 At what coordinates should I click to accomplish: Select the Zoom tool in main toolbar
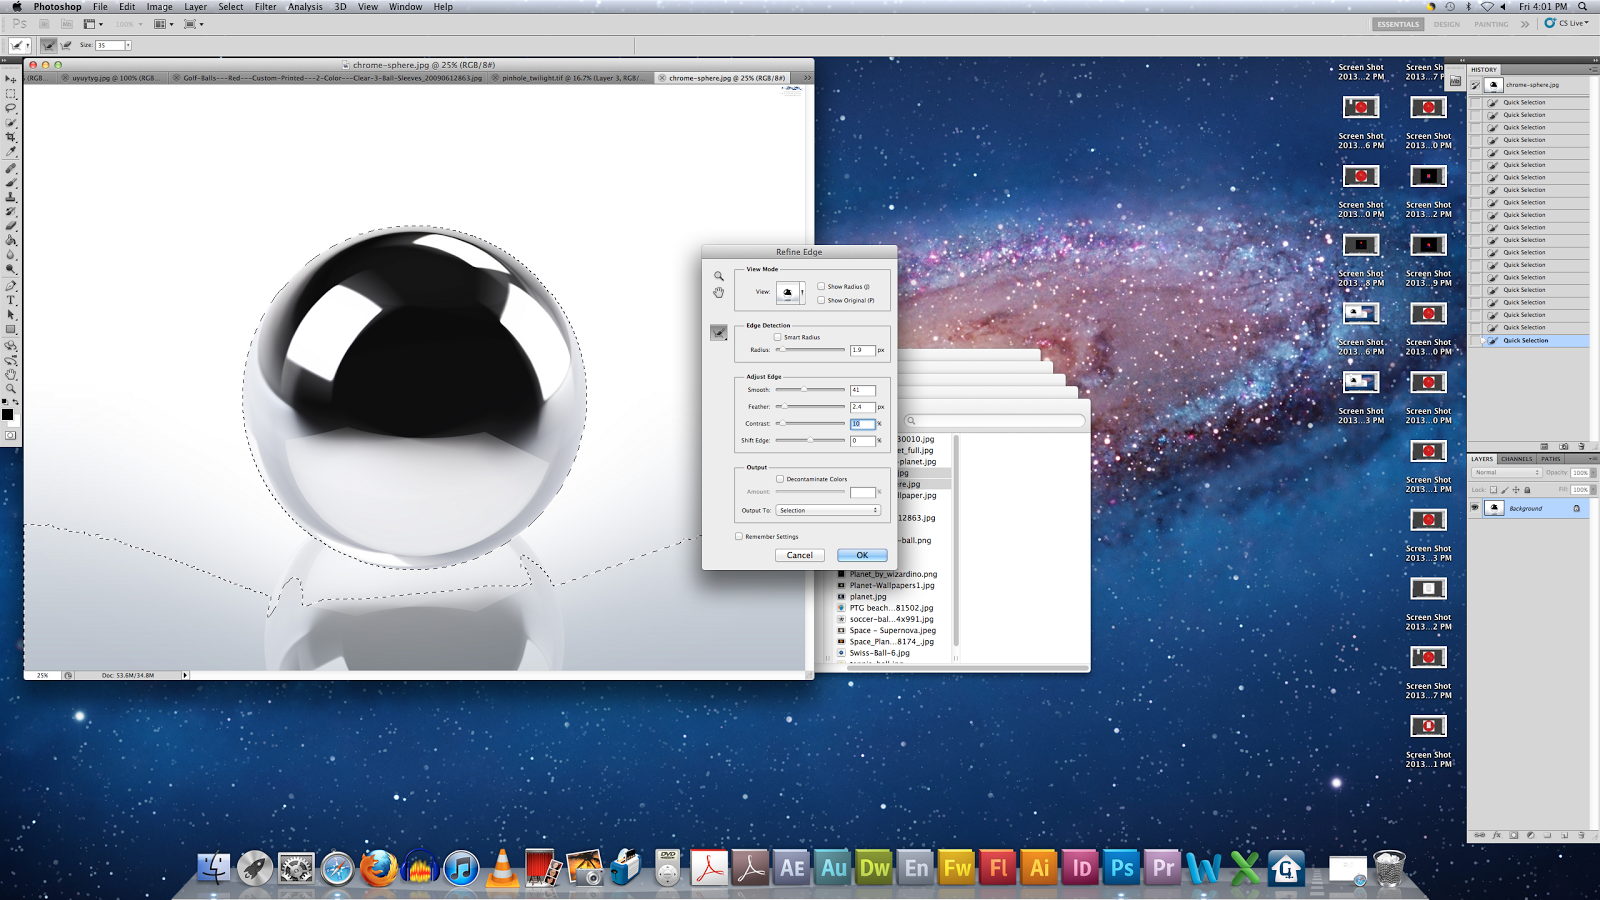click(11, 389)
